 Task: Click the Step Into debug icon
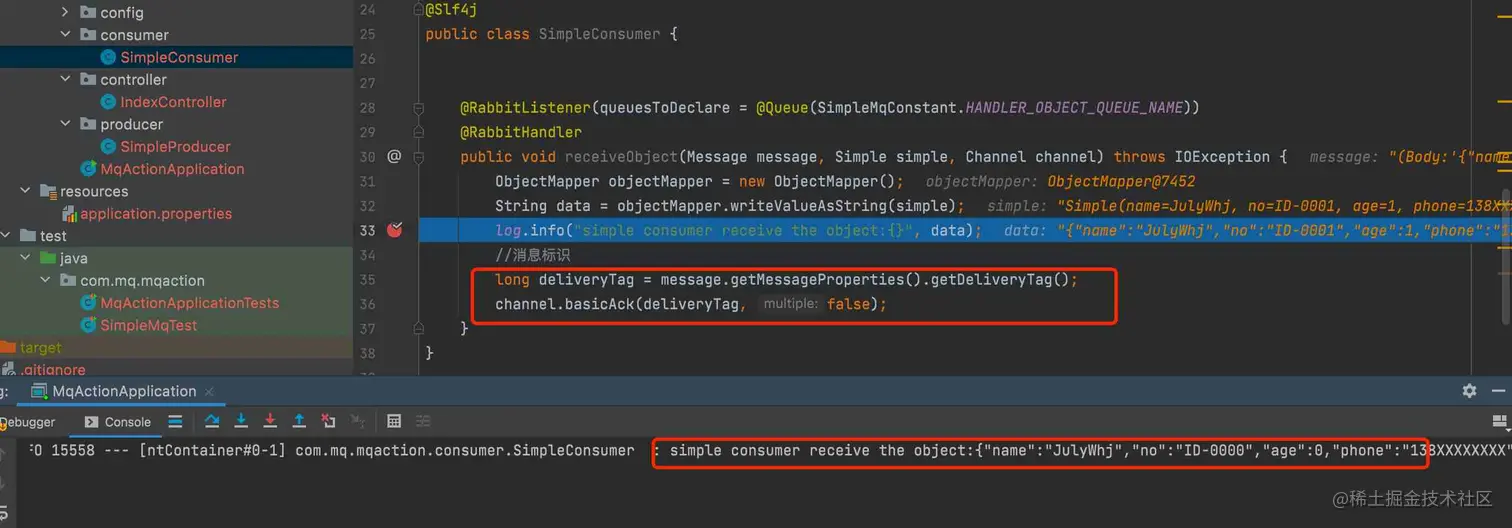(x=241, y=421)
